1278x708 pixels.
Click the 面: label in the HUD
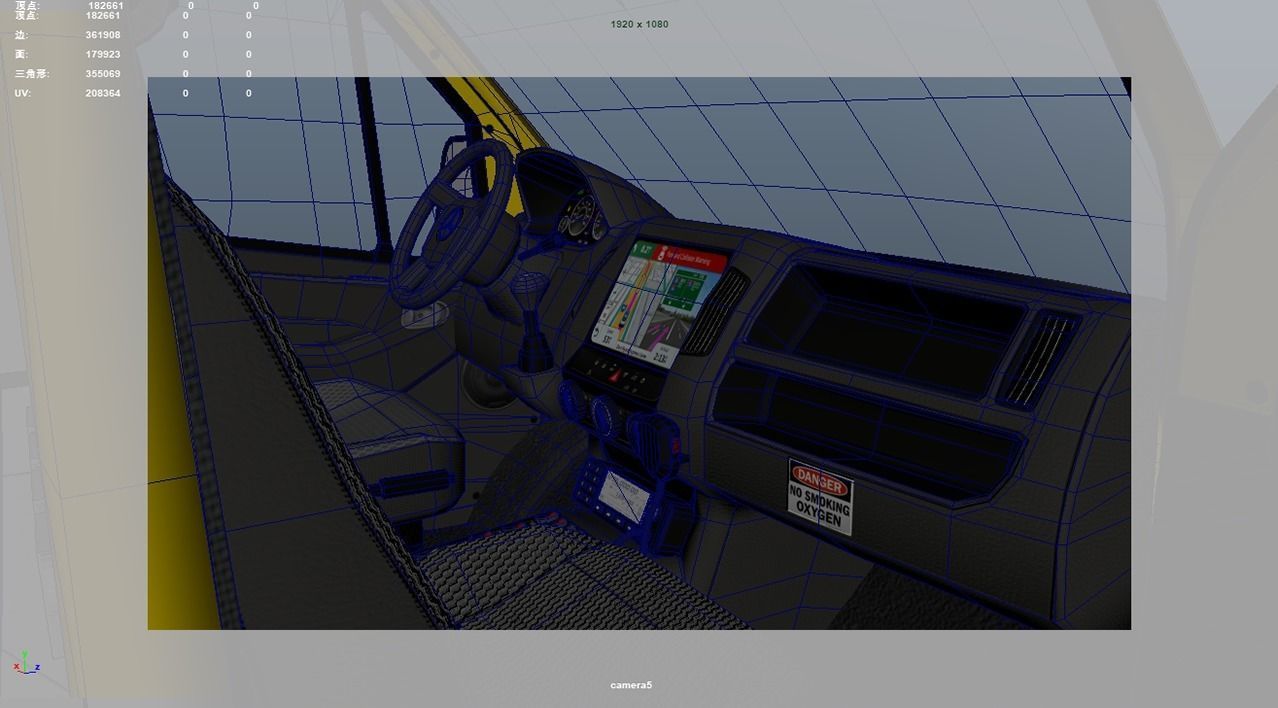click(x=21, y=54)
